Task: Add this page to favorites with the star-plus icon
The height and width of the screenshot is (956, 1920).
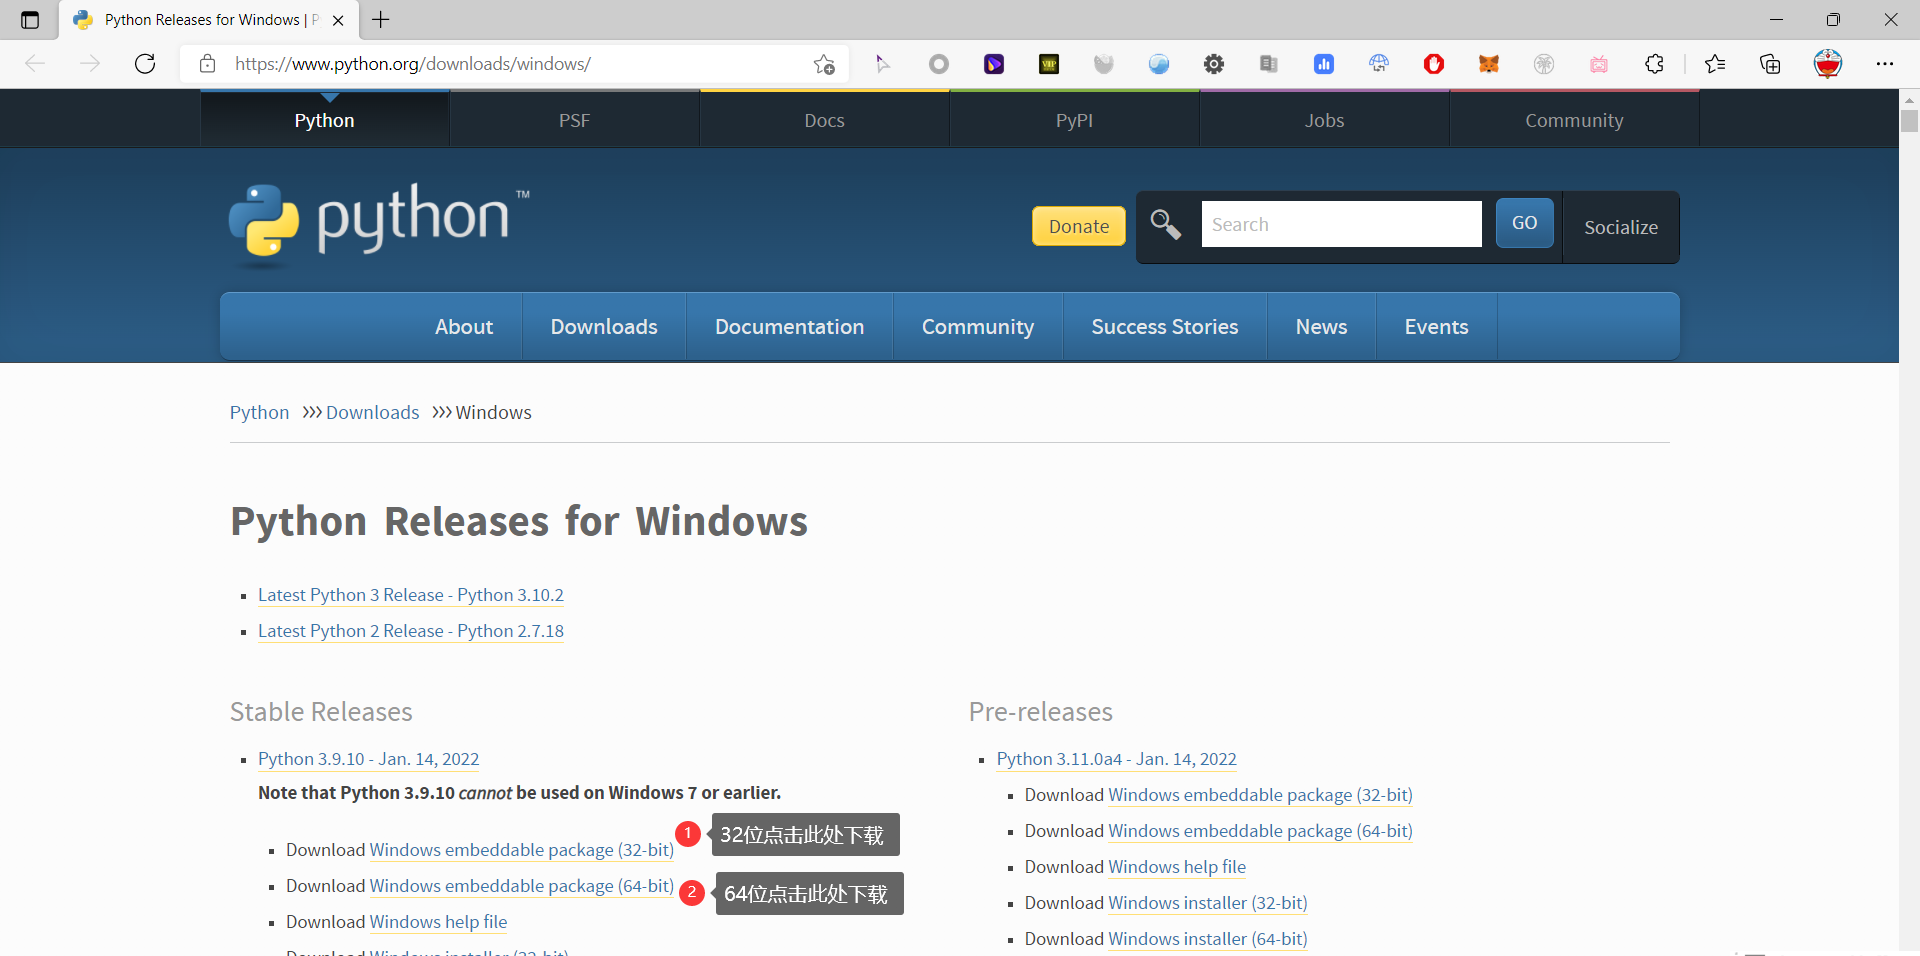Action: click(x=824, y=64)
